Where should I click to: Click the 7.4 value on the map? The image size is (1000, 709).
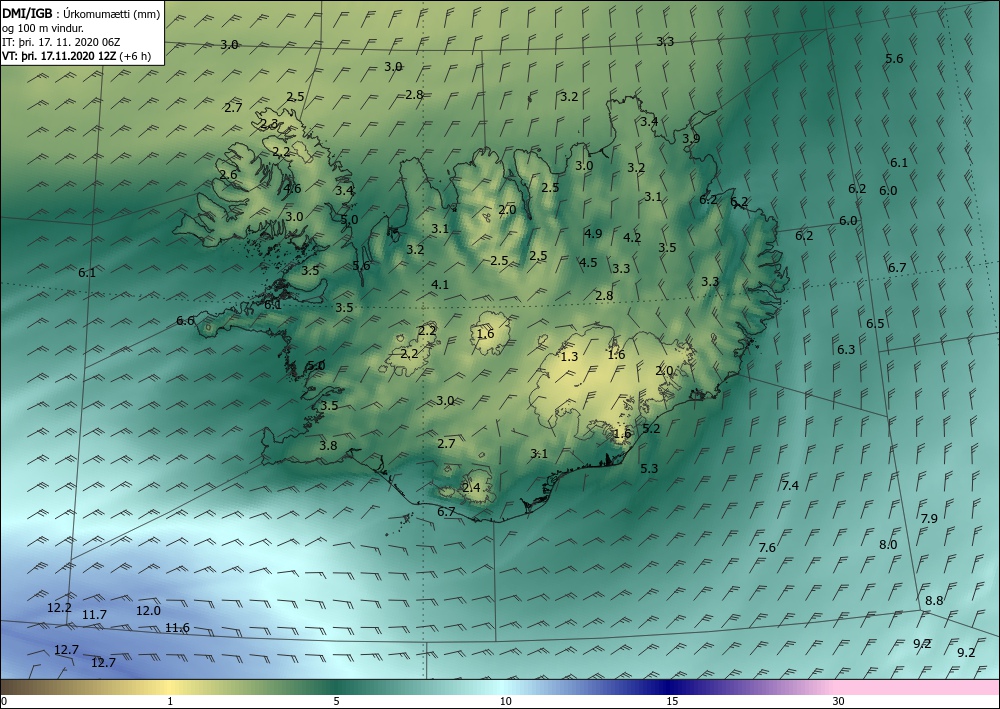790,486
